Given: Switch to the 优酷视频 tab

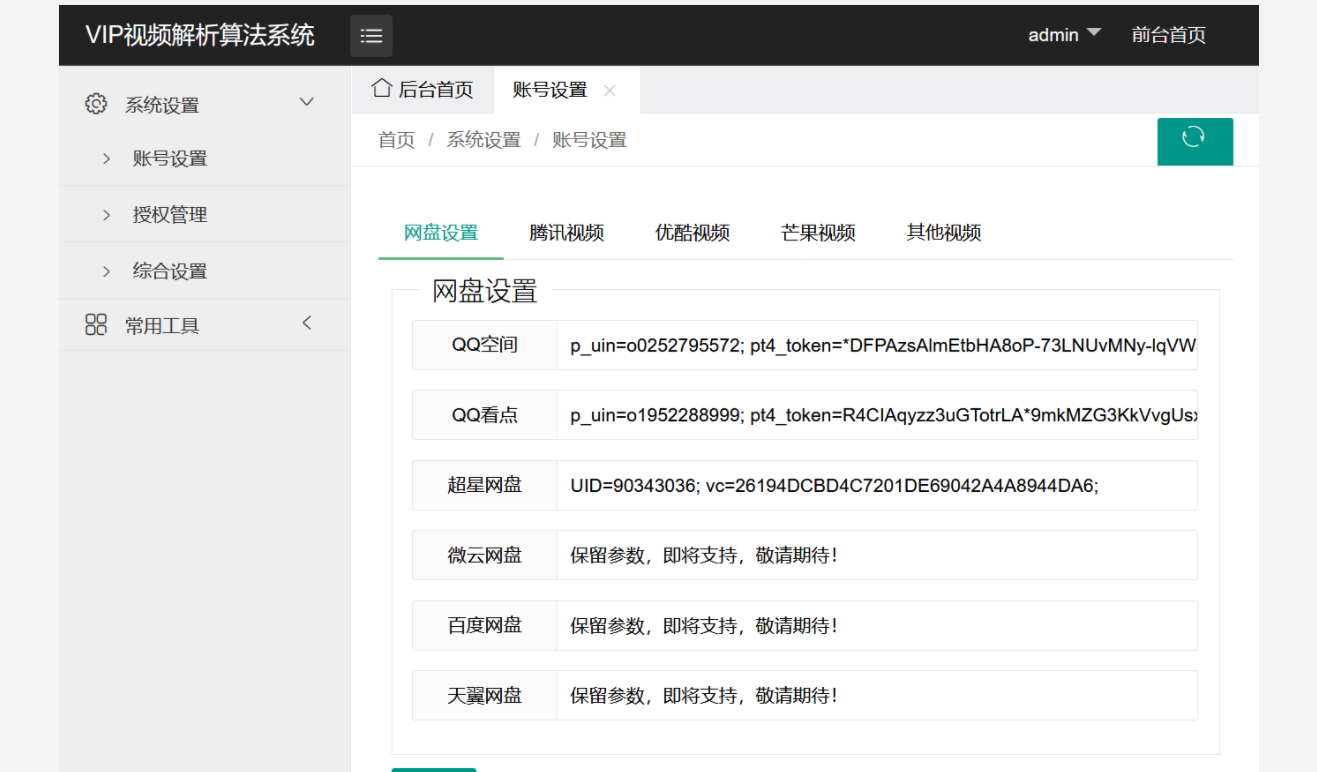Looking at the screenshot, I should [x=693, y=233].
